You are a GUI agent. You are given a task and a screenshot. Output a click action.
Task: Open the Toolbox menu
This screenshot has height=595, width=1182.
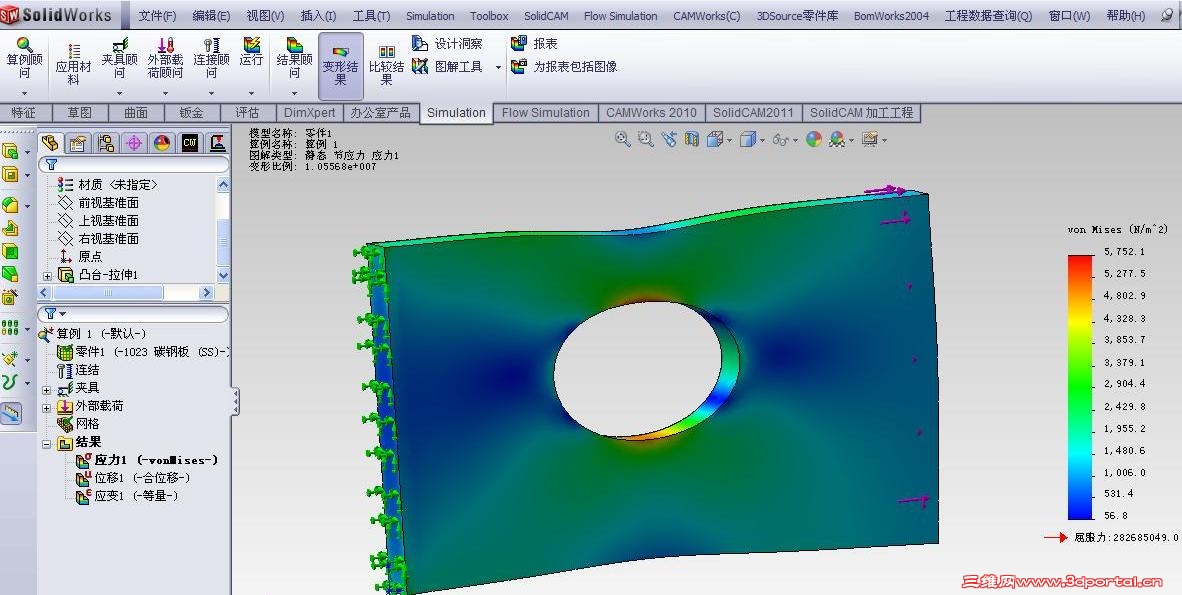489,16
